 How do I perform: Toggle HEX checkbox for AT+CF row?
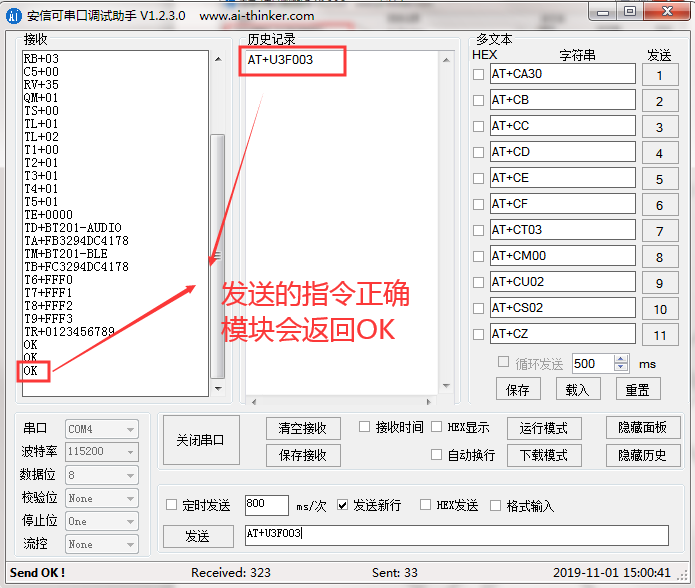(x=478, y=204)
